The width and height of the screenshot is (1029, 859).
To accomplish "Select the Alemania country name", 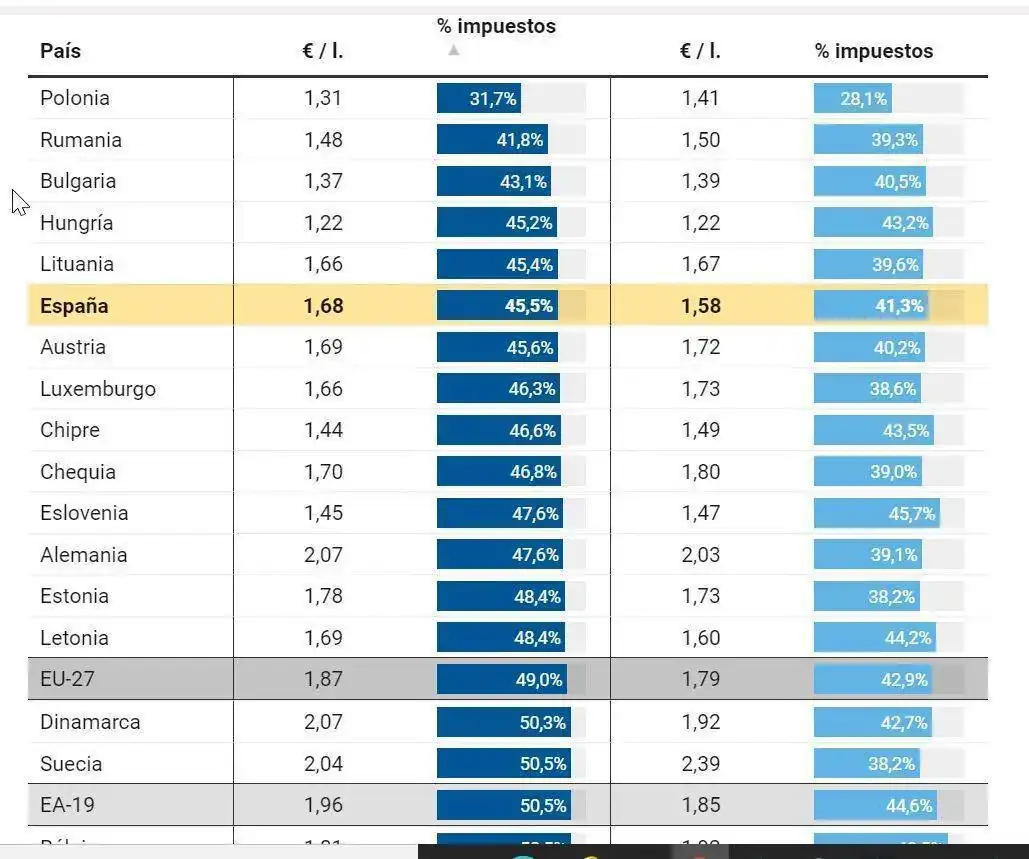I will tap(83, 555).
